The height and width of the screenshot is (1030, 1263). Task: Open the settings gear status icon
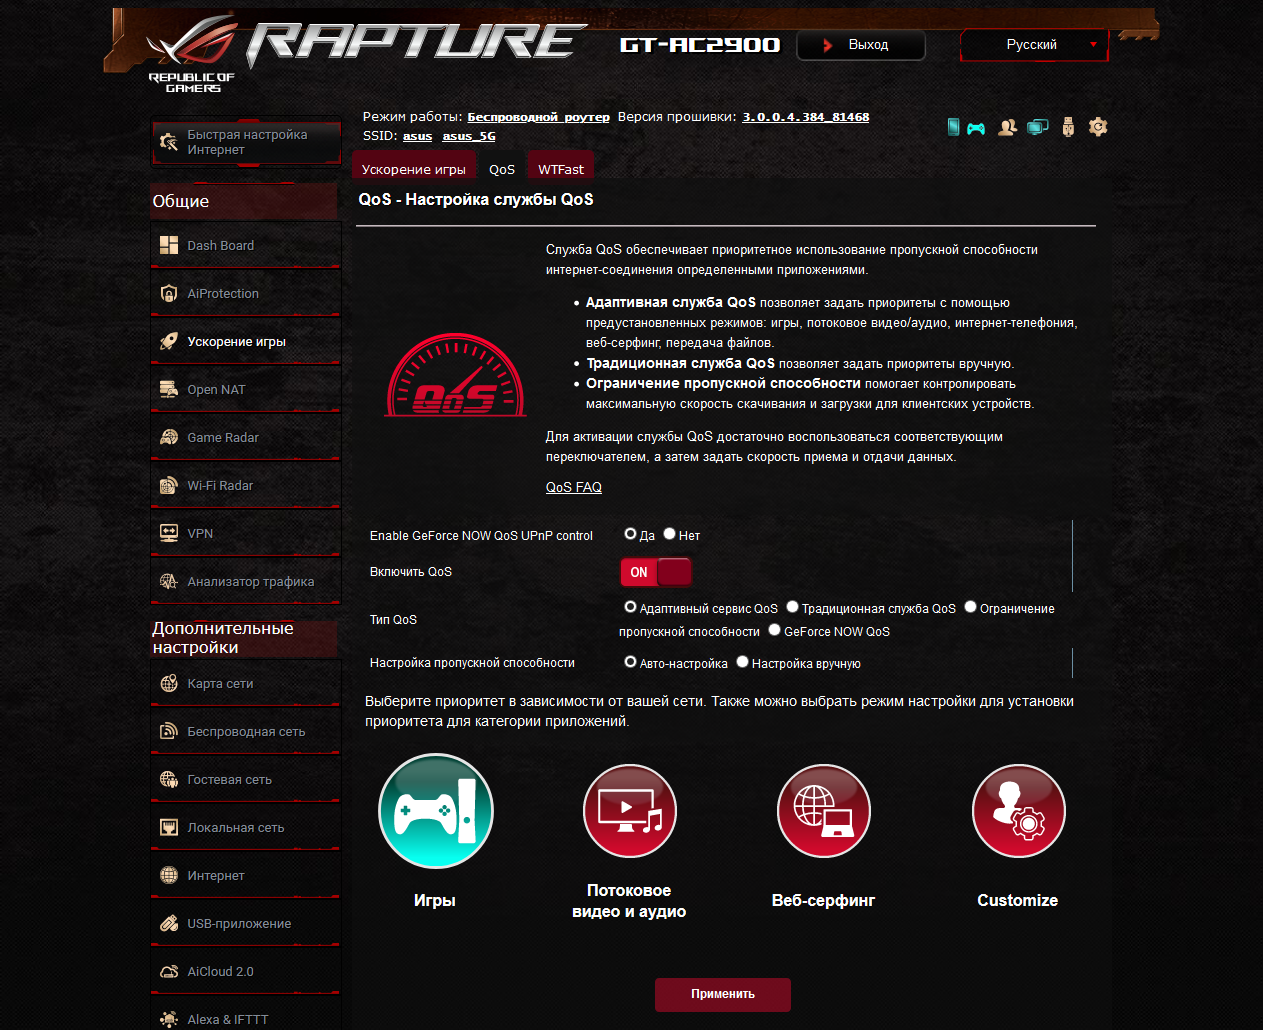1098,127
